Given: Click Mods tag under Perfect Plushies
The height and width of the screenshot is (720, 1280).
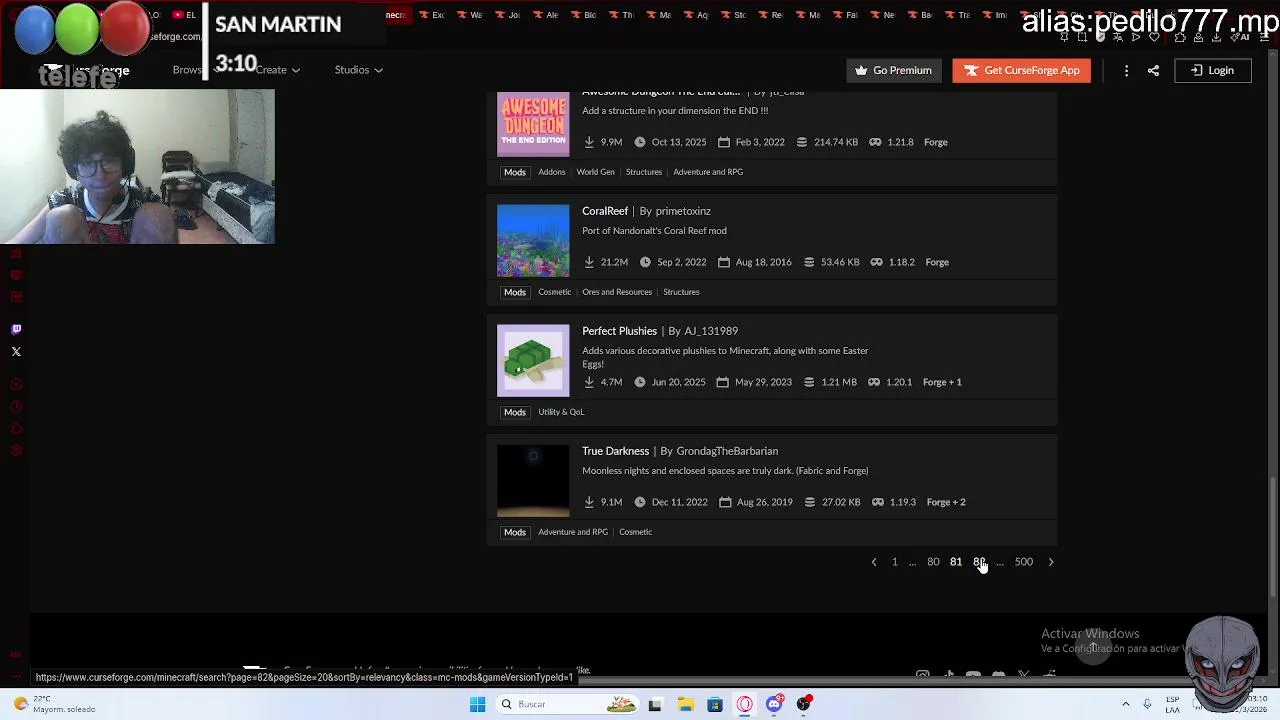Looking at the screenshot, I should [x=514, y=412].
